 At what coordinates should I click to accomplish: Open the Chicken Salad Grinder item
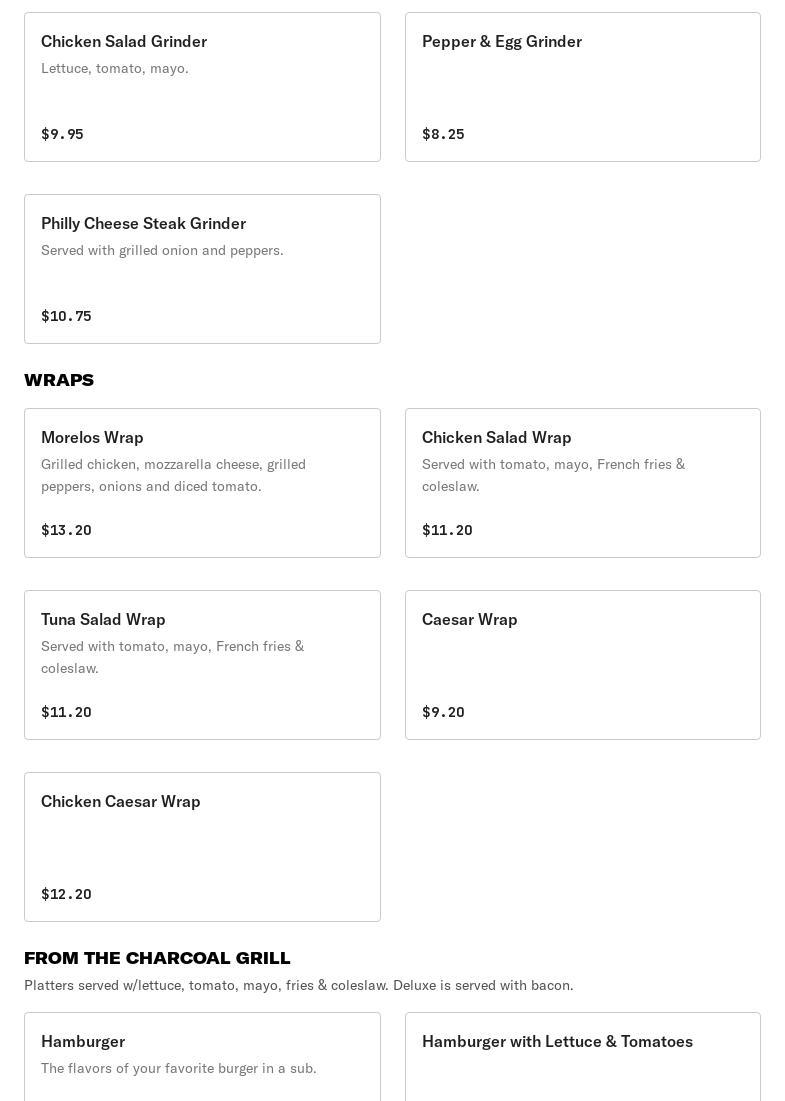[x=124, y=42]
